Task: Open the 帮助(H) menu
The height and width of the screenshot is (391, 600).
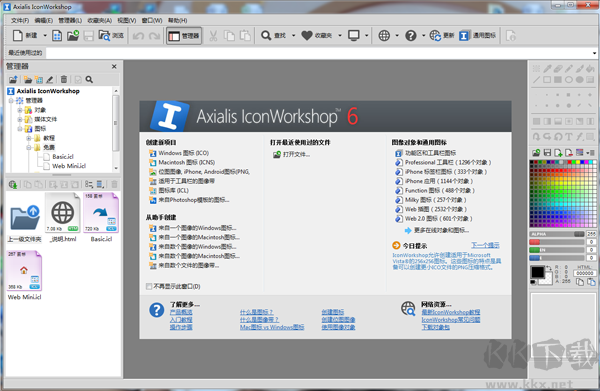Action: click(x=178, y=20)
